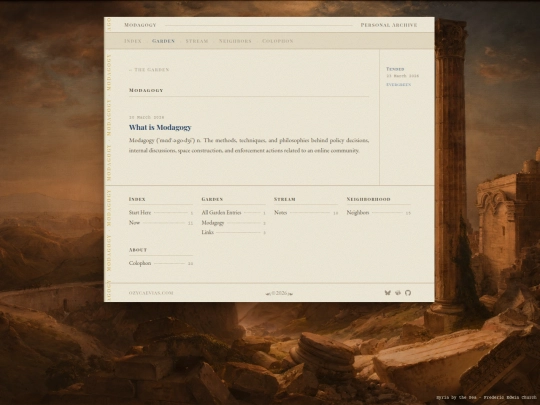Click the sidebar date under Tended
Image resolution: width=540 pixels, height=405 pixels.
point(403,76)
